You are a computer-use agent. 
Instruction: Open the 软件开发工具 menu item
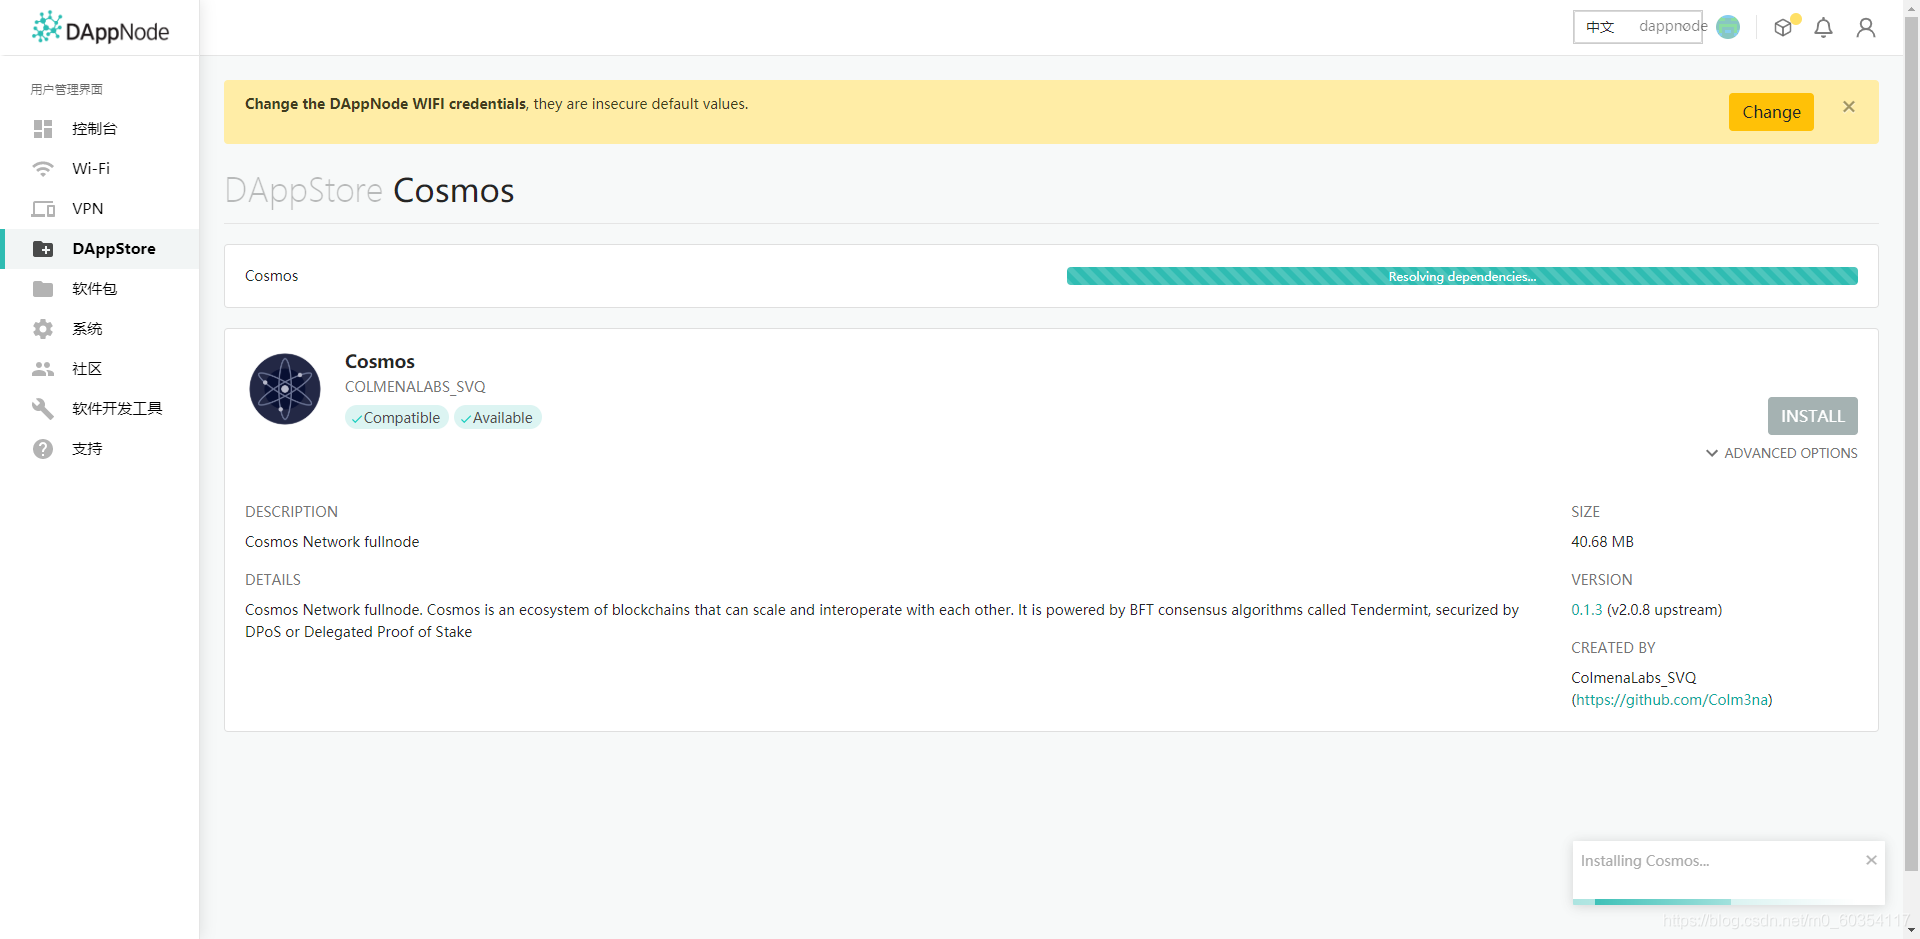click(102, 409)
